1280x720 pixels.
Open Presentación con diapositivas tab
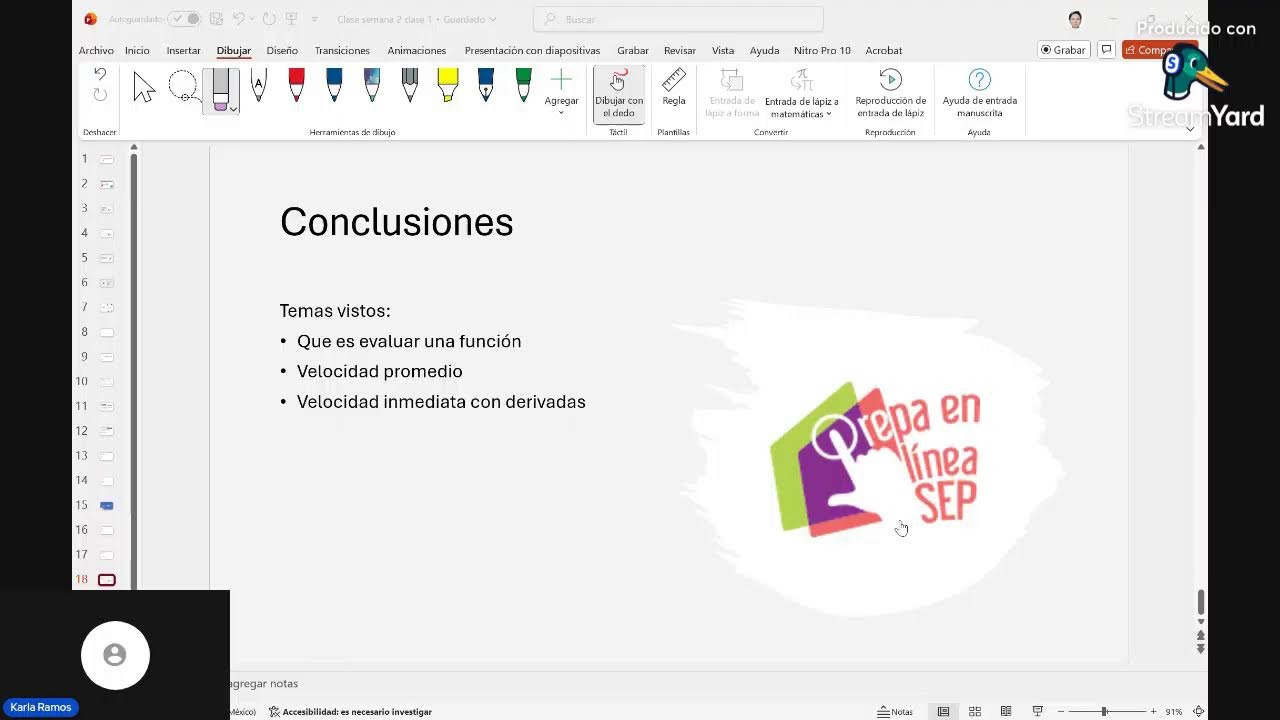point(532,50)
